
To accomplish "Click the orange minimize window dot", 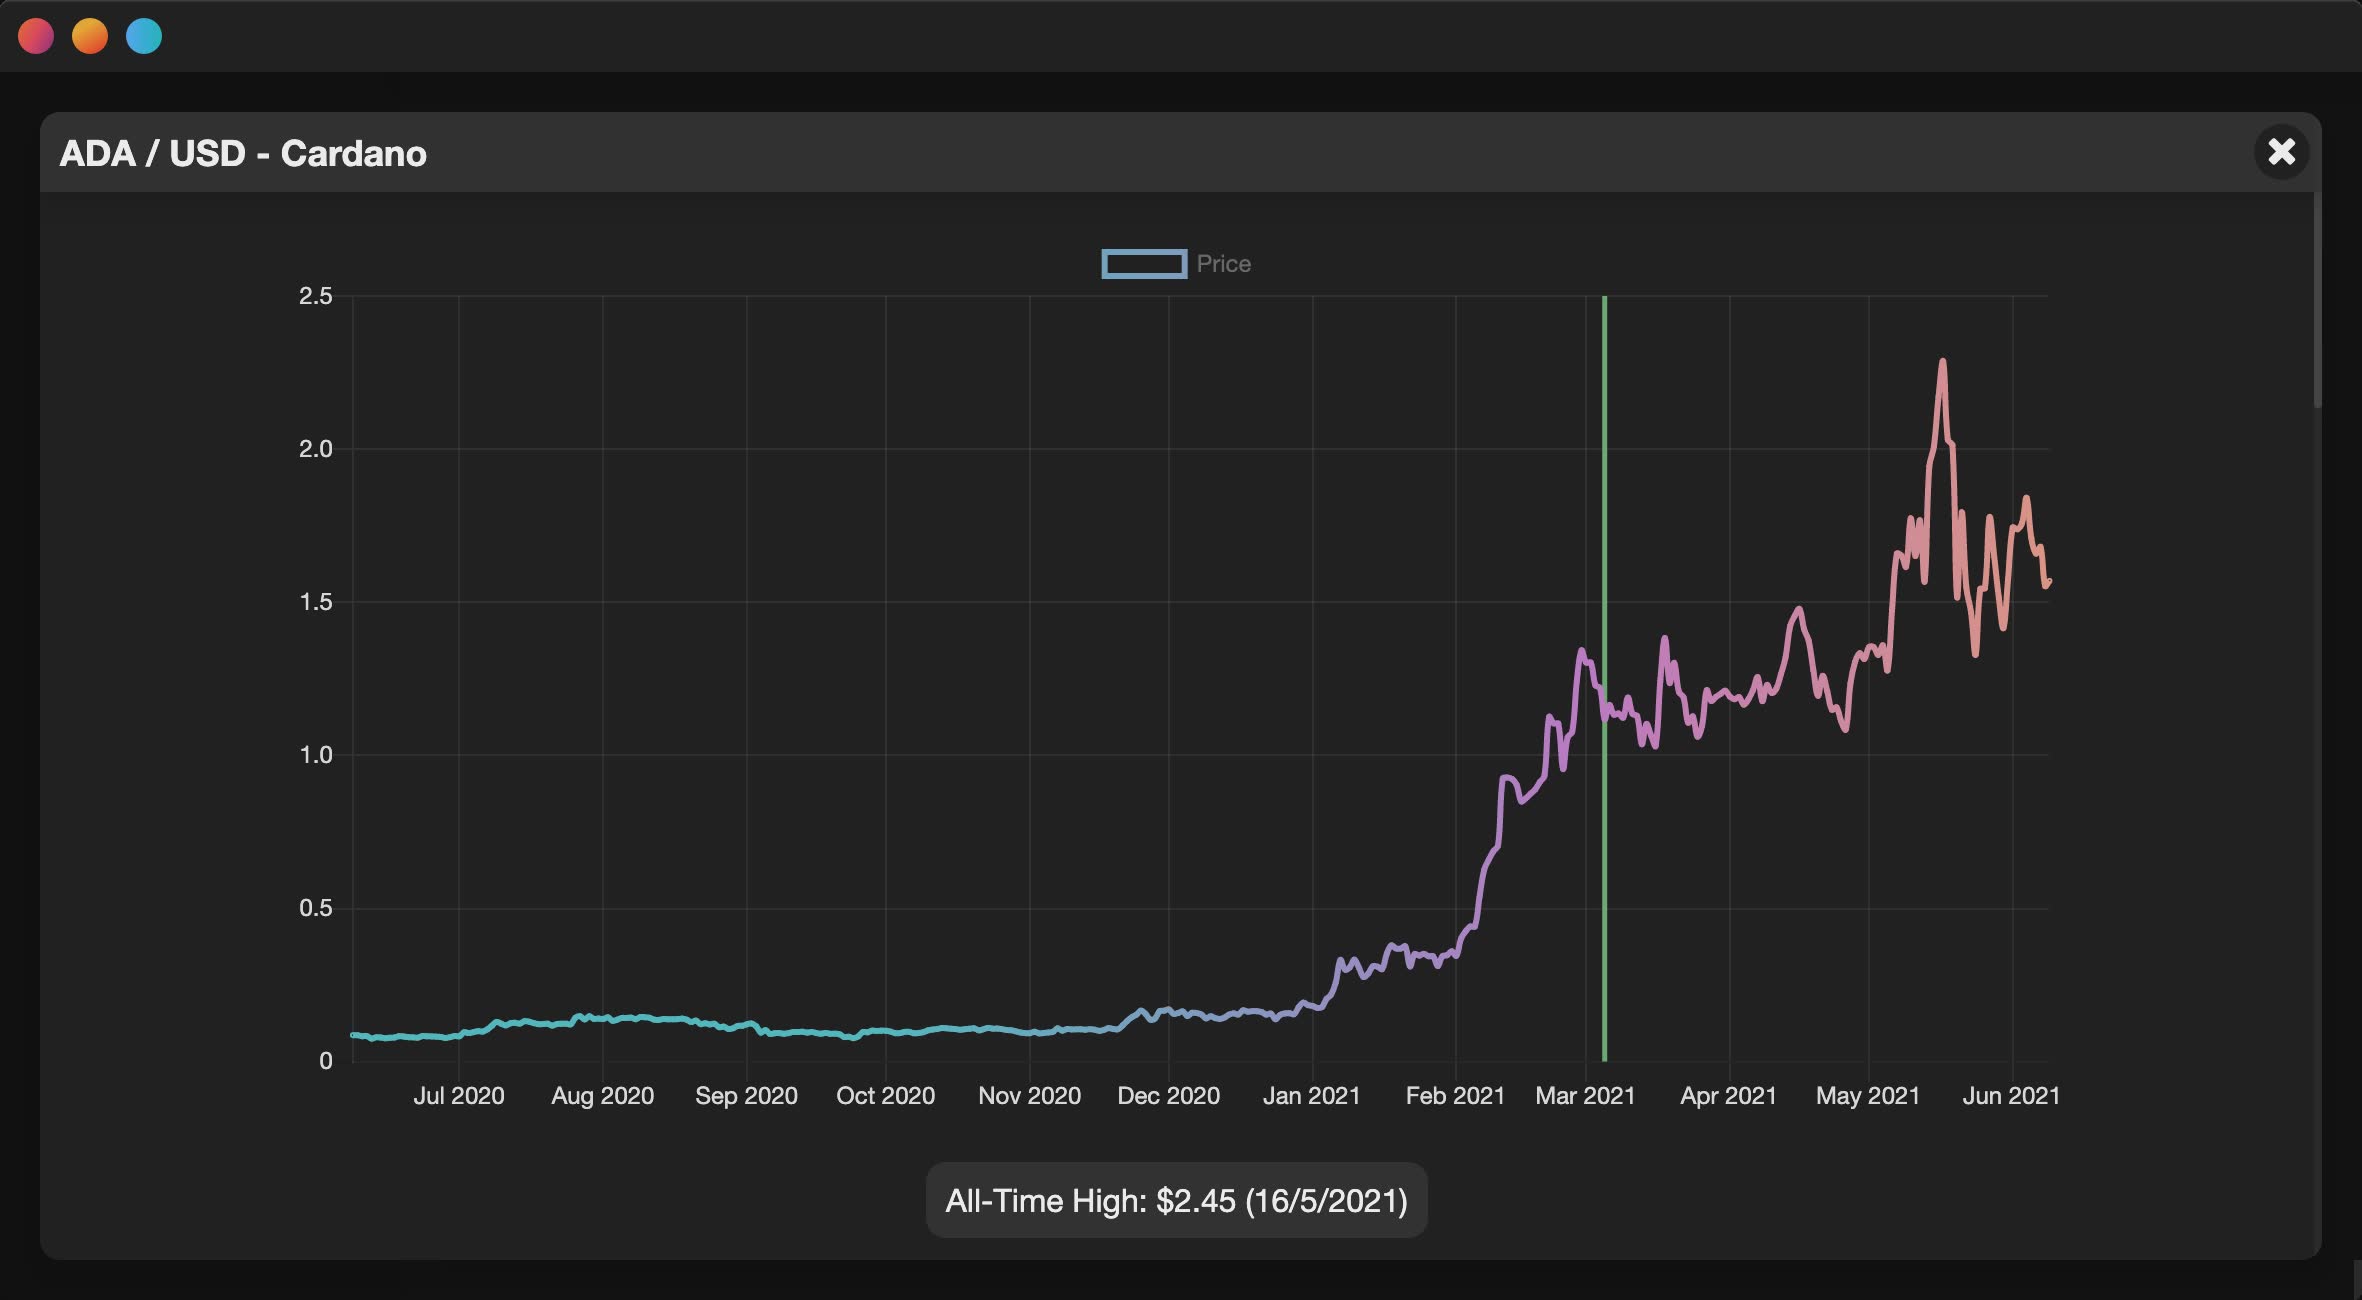I will (90, 37).
